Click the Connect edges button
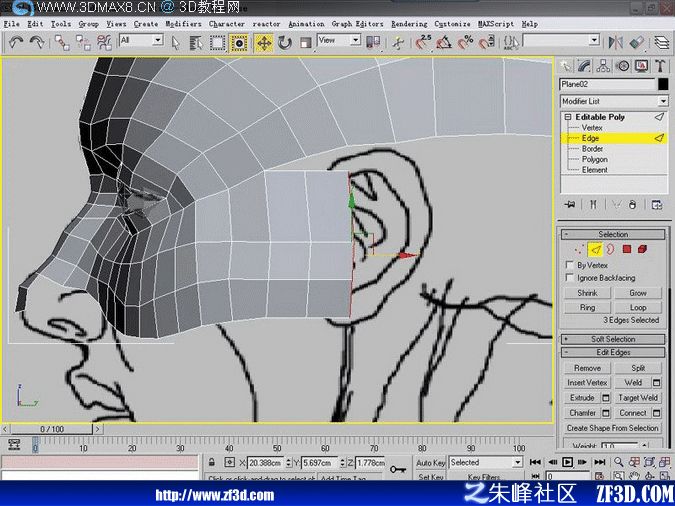The height and width of the screenshot is (506, 675). point(633,413)
